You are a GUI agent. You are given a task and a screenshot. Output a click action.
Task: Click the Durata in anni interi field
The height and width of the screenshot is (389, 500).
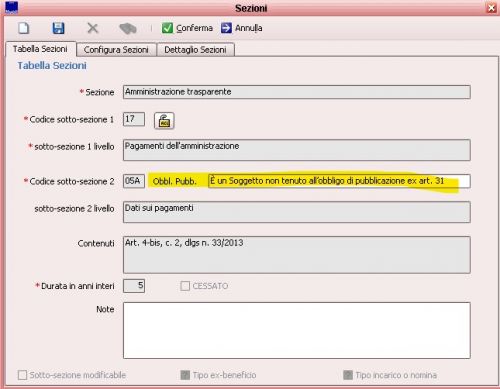[134, 286]
